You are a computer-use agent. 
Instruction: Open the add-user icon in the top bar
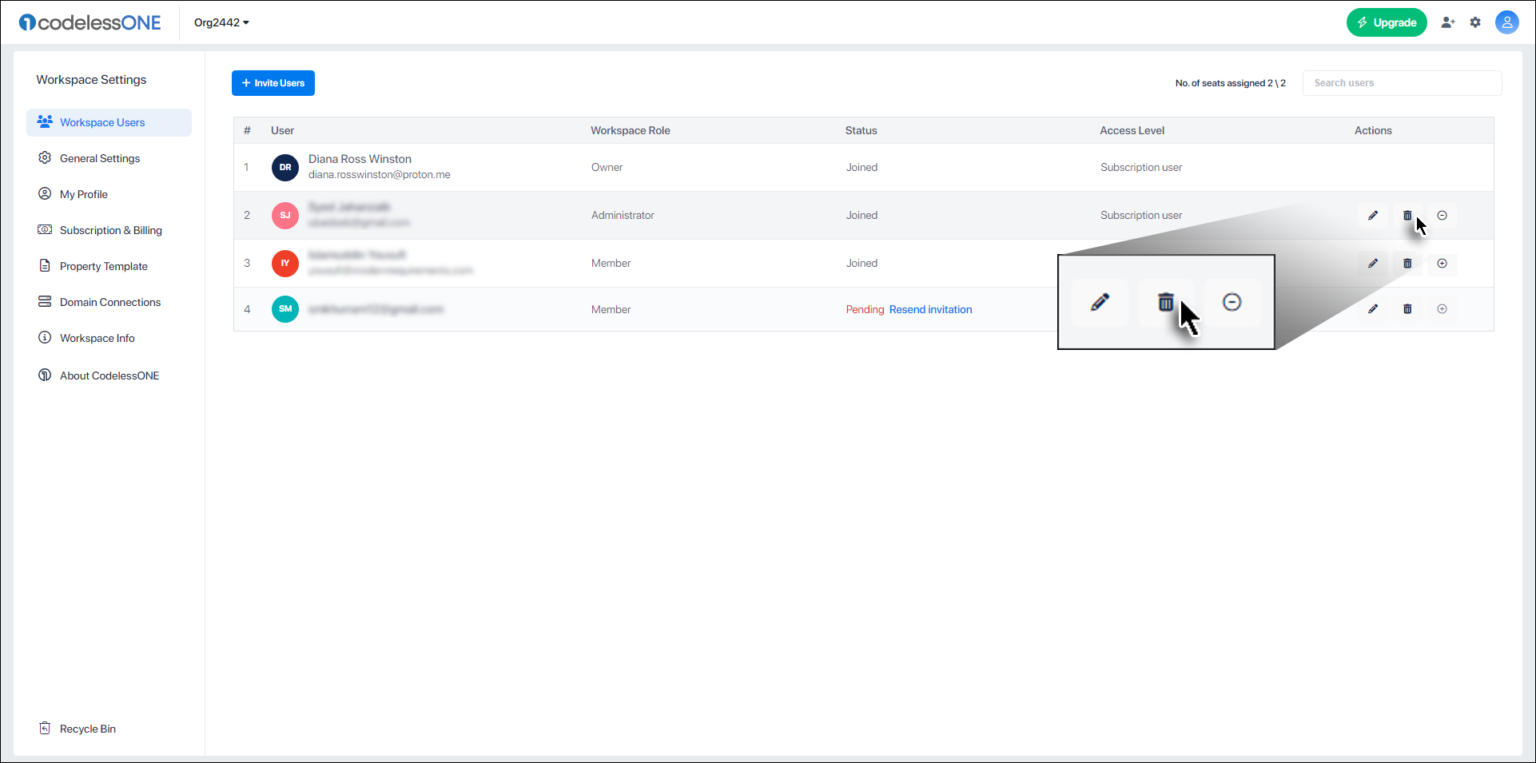[1447, 21]
